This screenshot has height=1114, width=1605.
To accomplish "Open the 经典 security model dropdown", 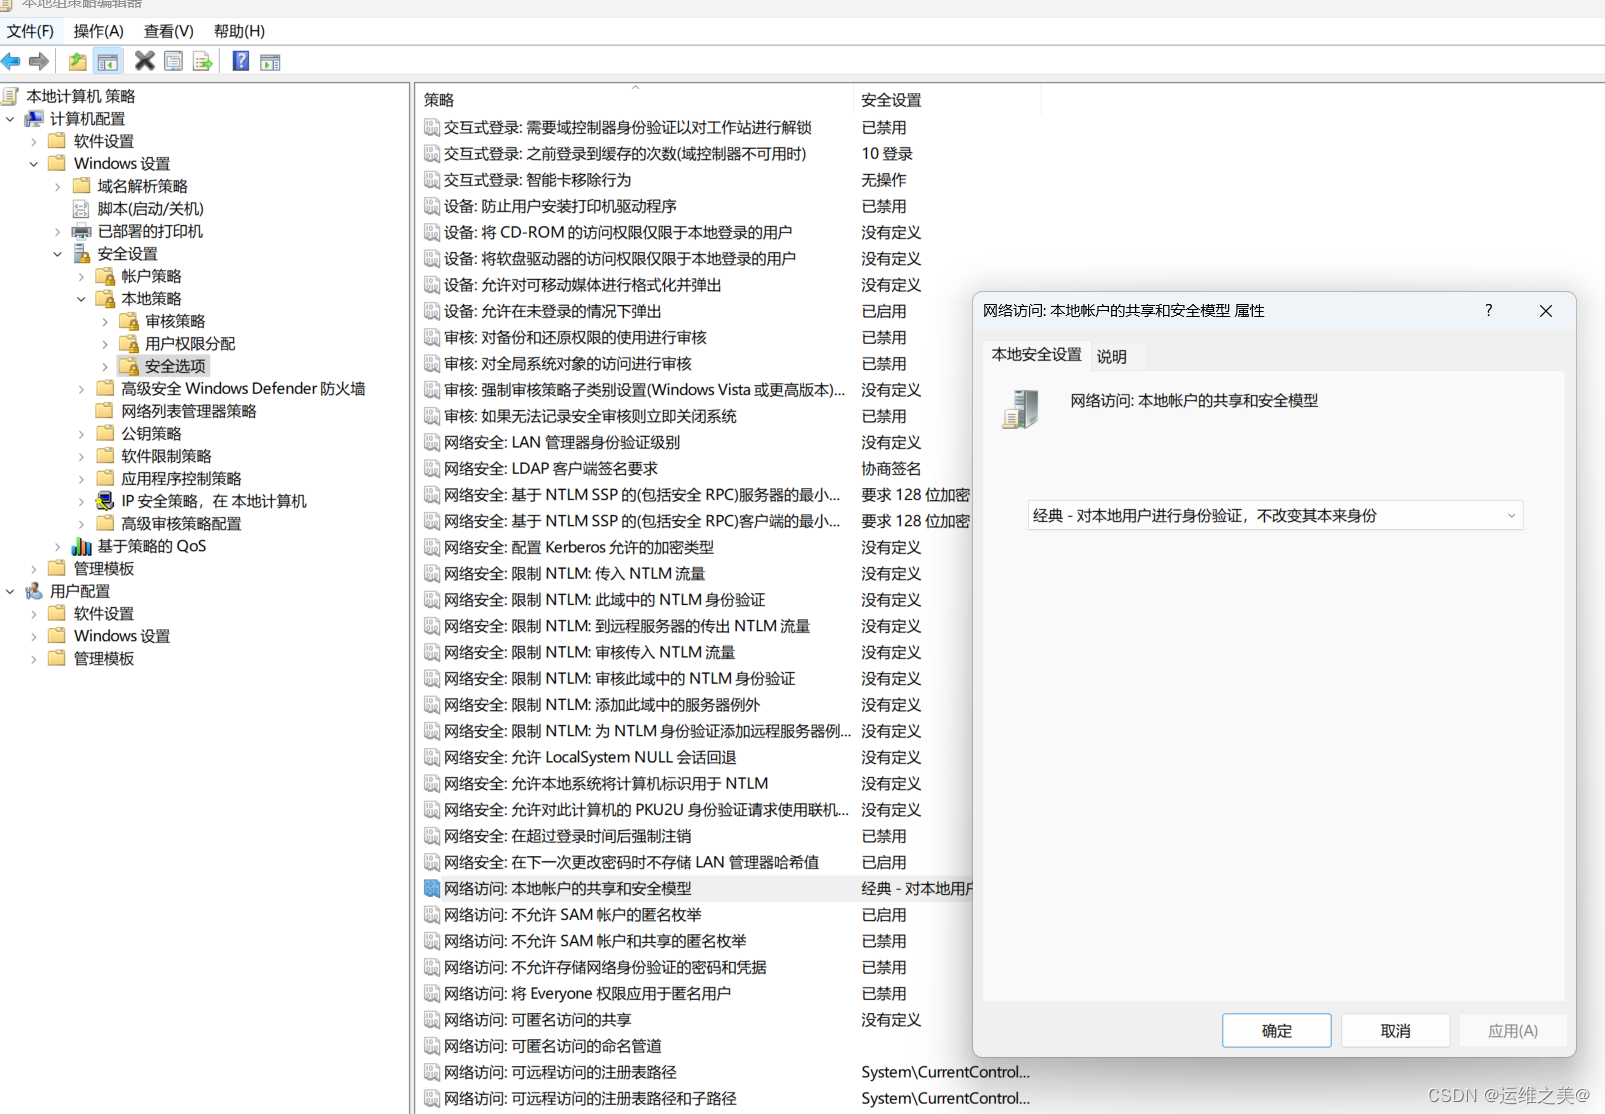I will [1275, 515].
